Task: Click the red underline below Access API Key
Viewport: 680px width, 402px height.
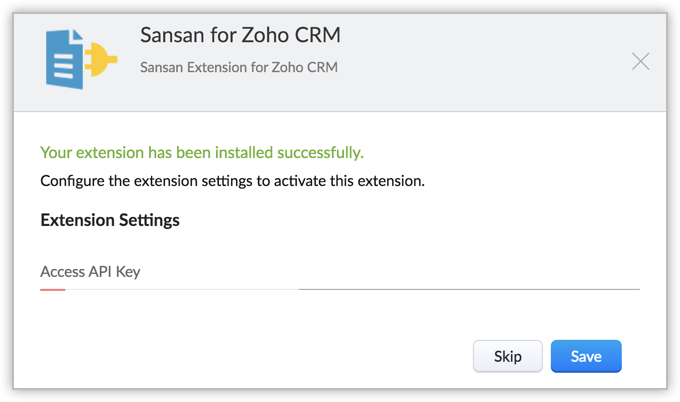Action: pos(52,289)
